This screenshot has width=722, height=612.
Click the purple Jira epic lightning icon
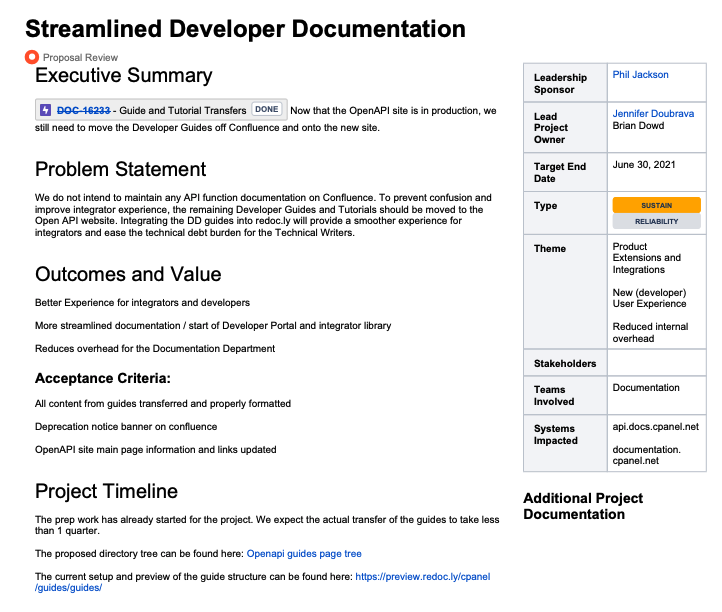point(46,110)
